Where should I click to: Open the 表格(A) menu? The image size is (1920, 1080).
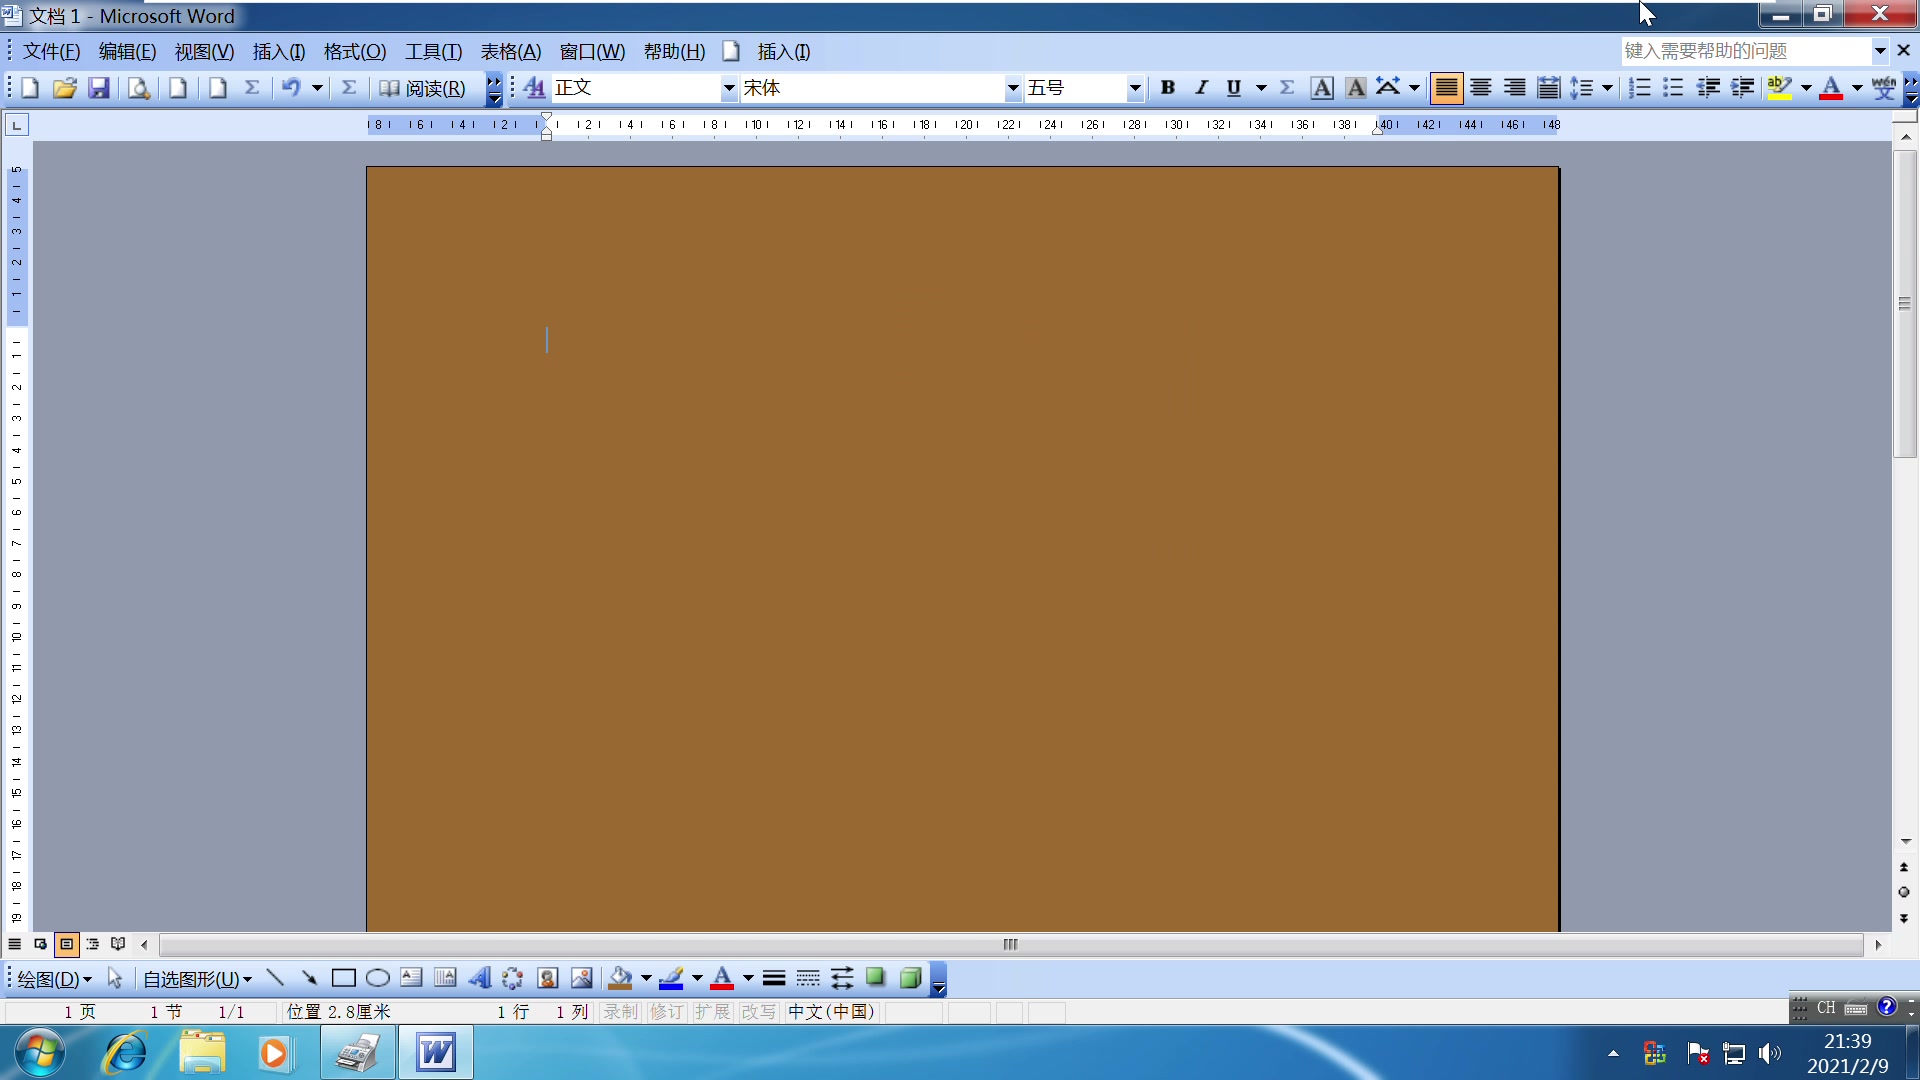click(x=510, y=52)
